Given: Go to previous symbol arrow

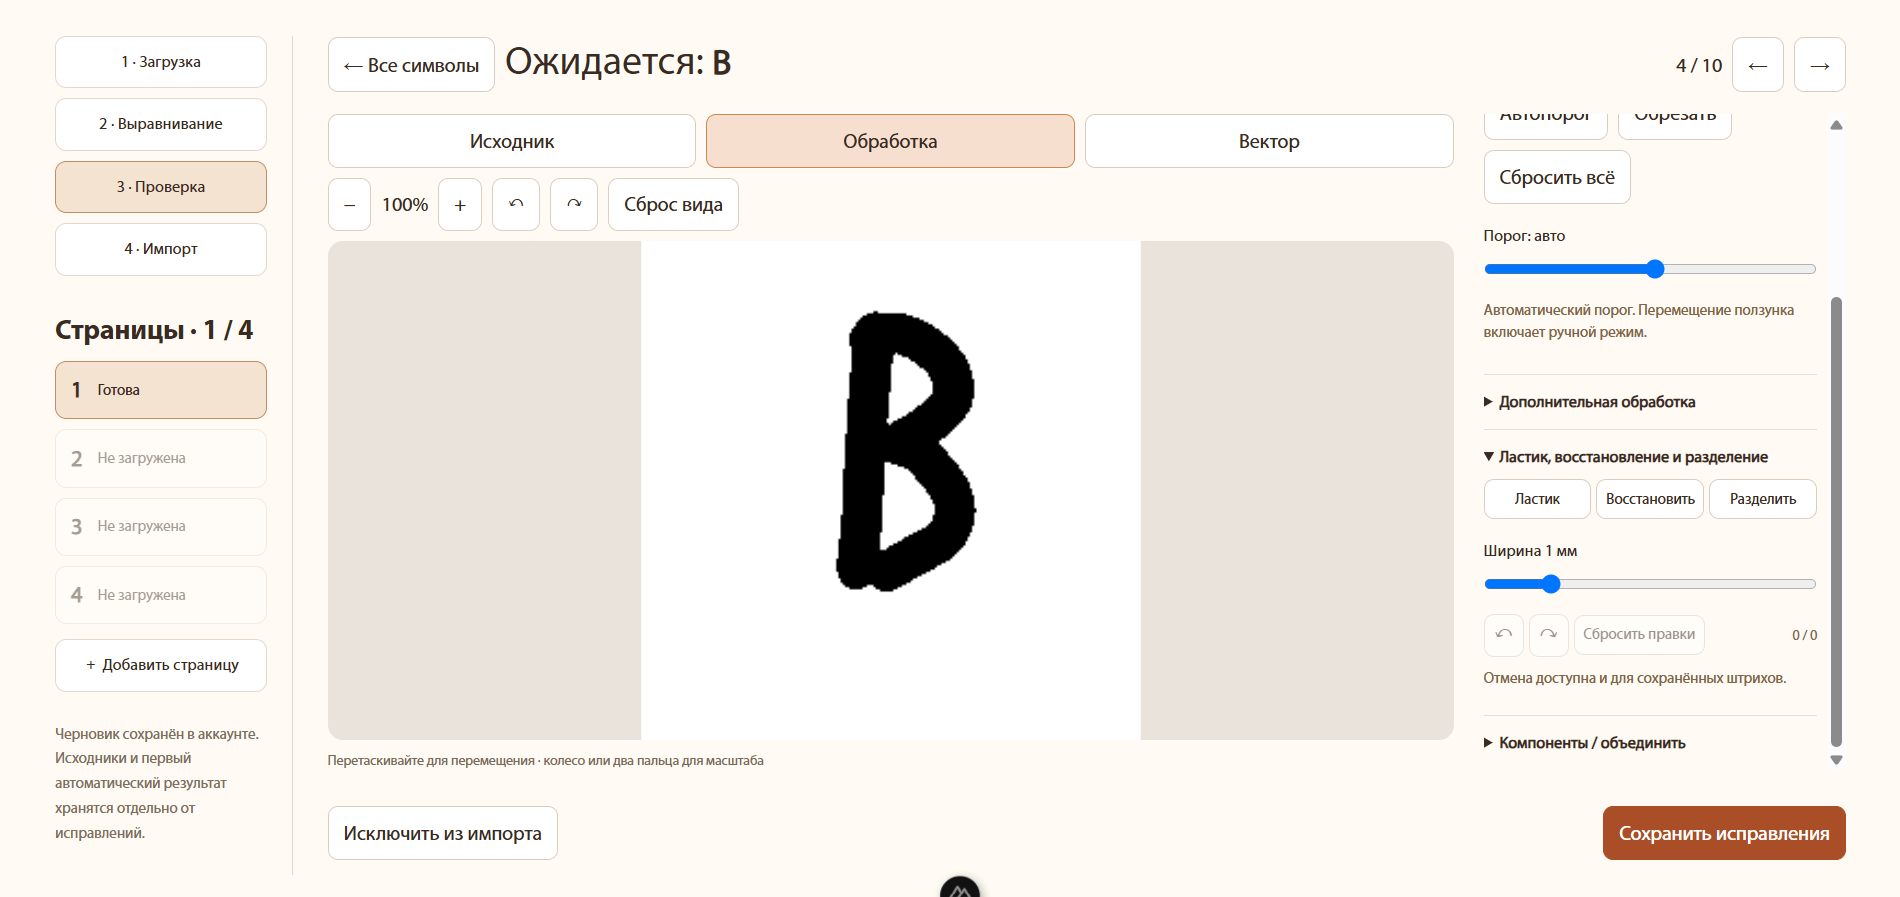Looking at the screenshot, I should click(x=1757, y=65).
